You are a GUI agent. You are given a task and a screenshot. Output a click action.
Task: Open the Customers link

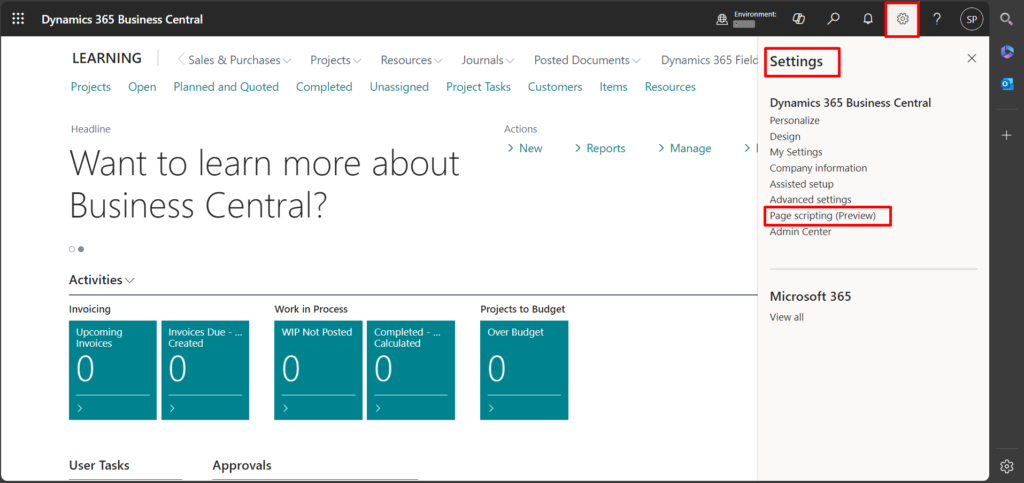[555, 87]
